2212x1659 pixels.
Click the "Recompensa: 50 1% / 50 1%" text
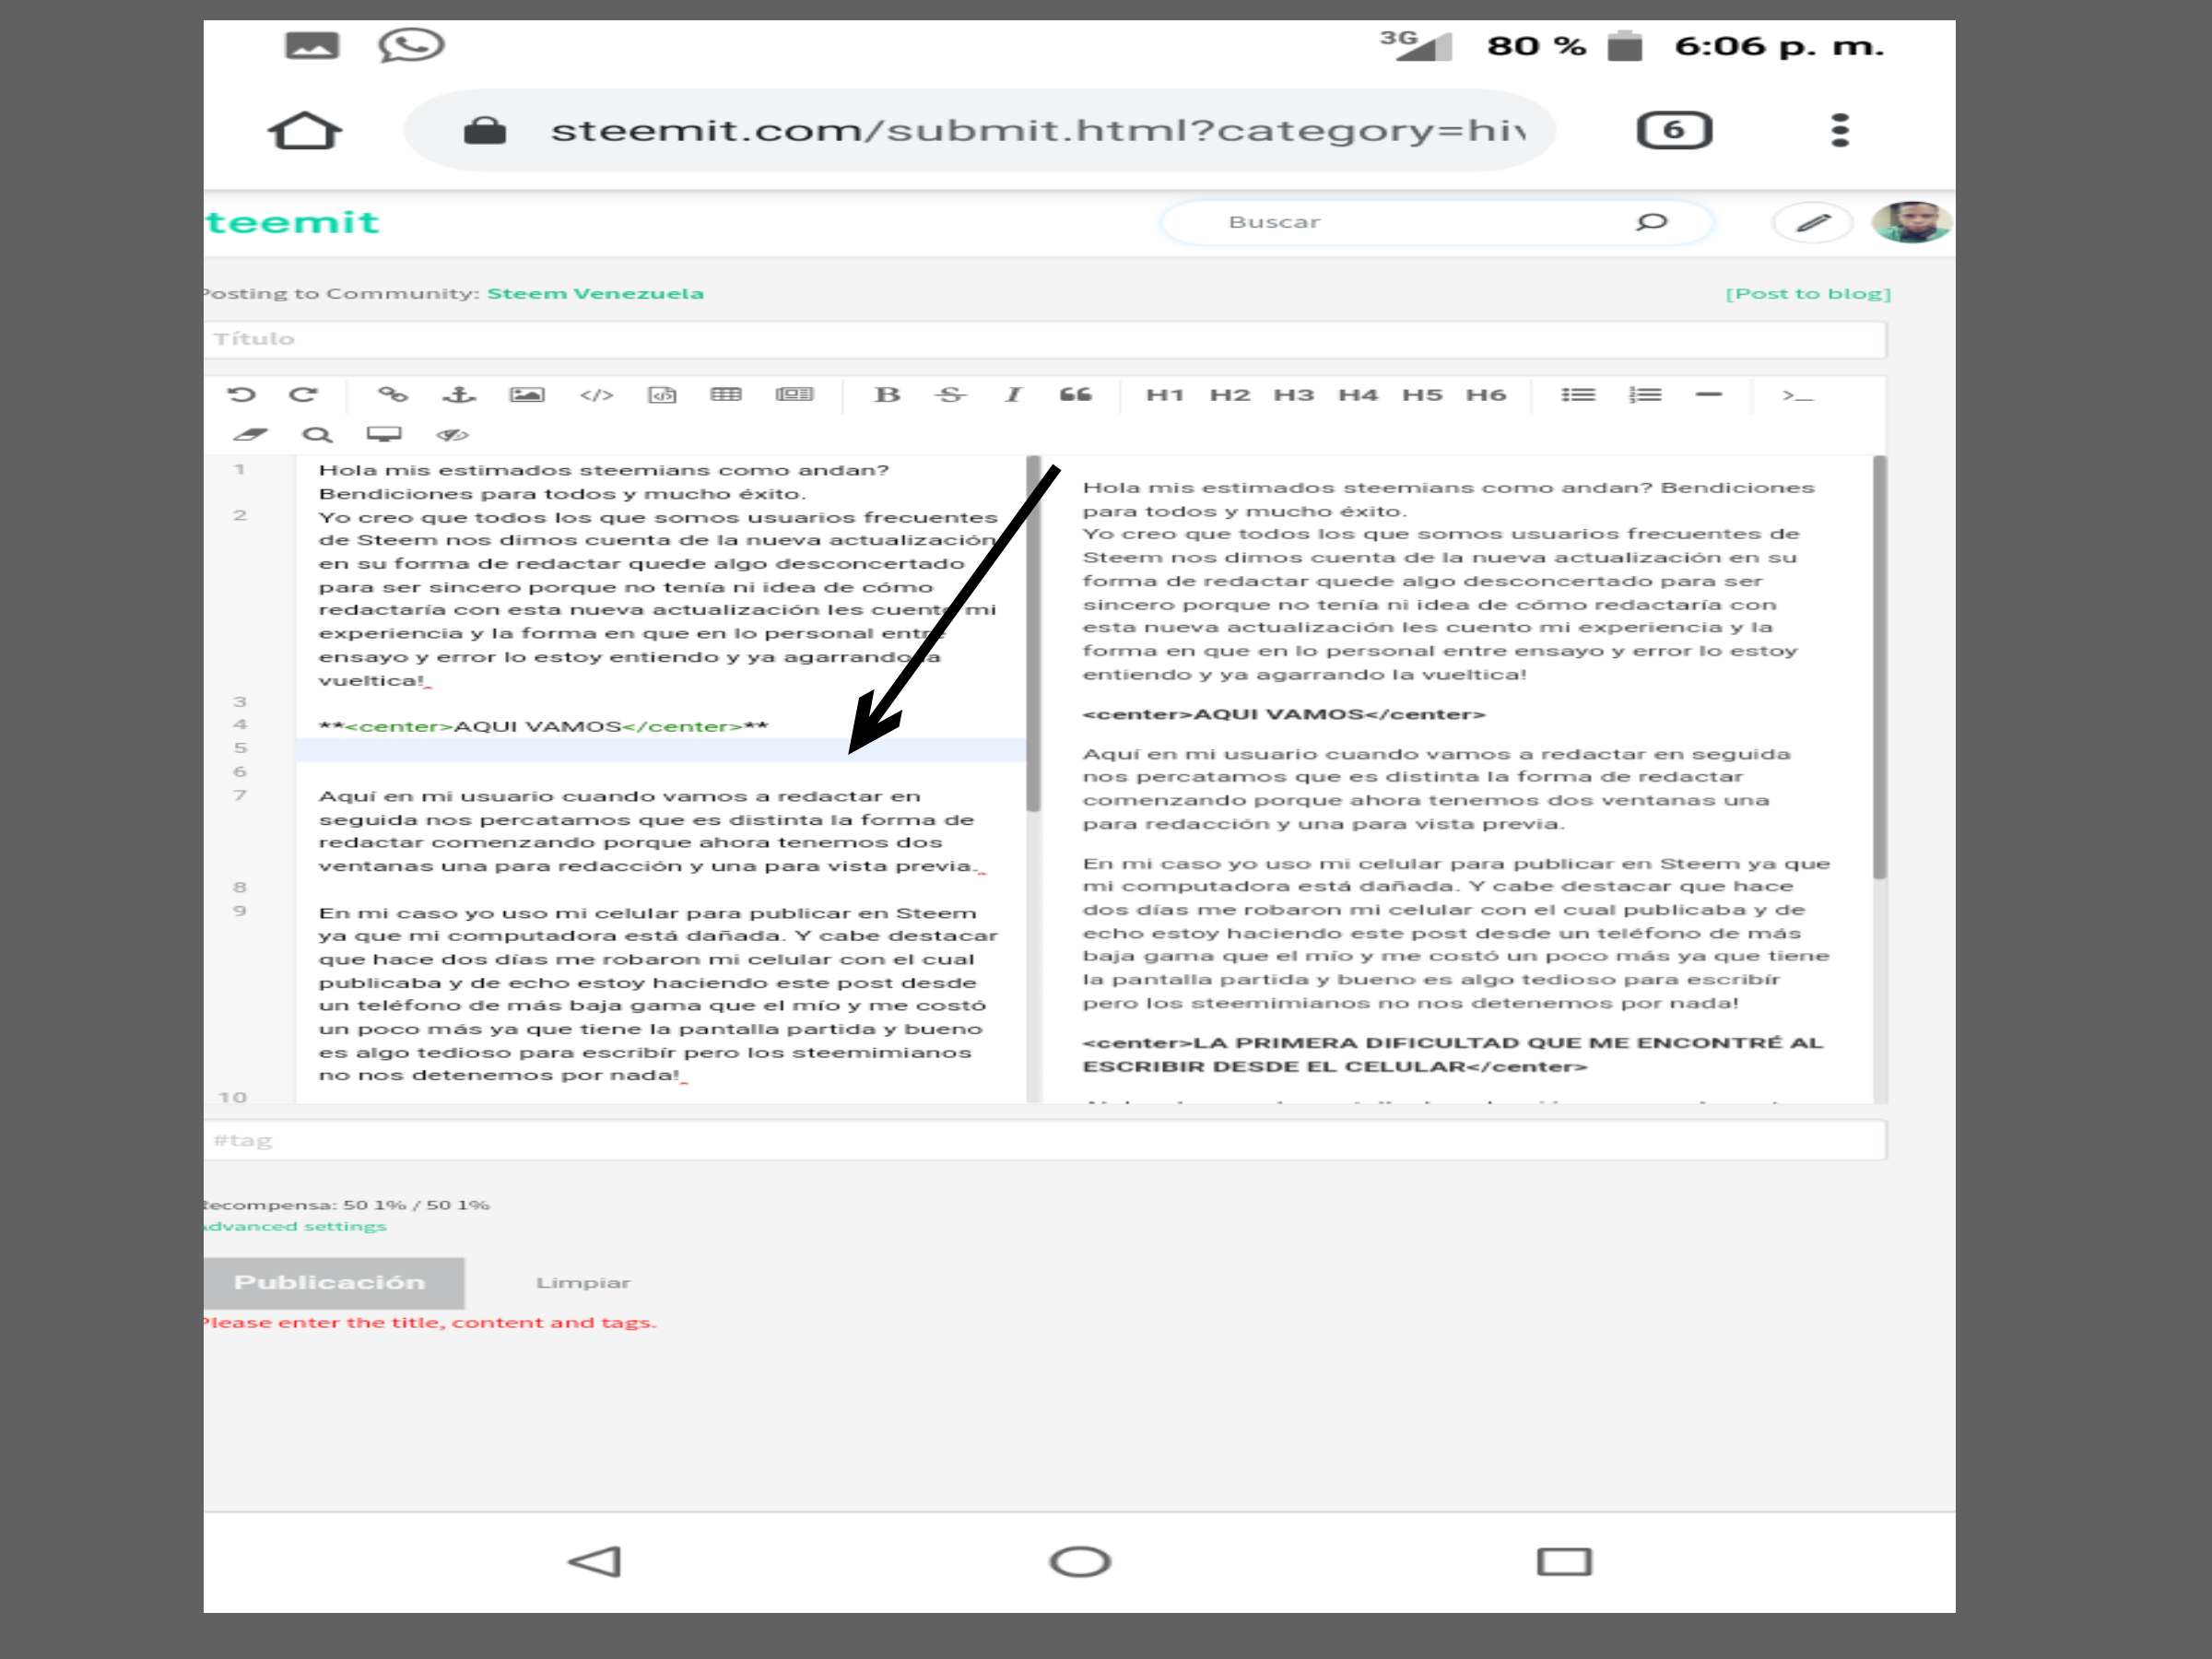tap(347, 1205)
